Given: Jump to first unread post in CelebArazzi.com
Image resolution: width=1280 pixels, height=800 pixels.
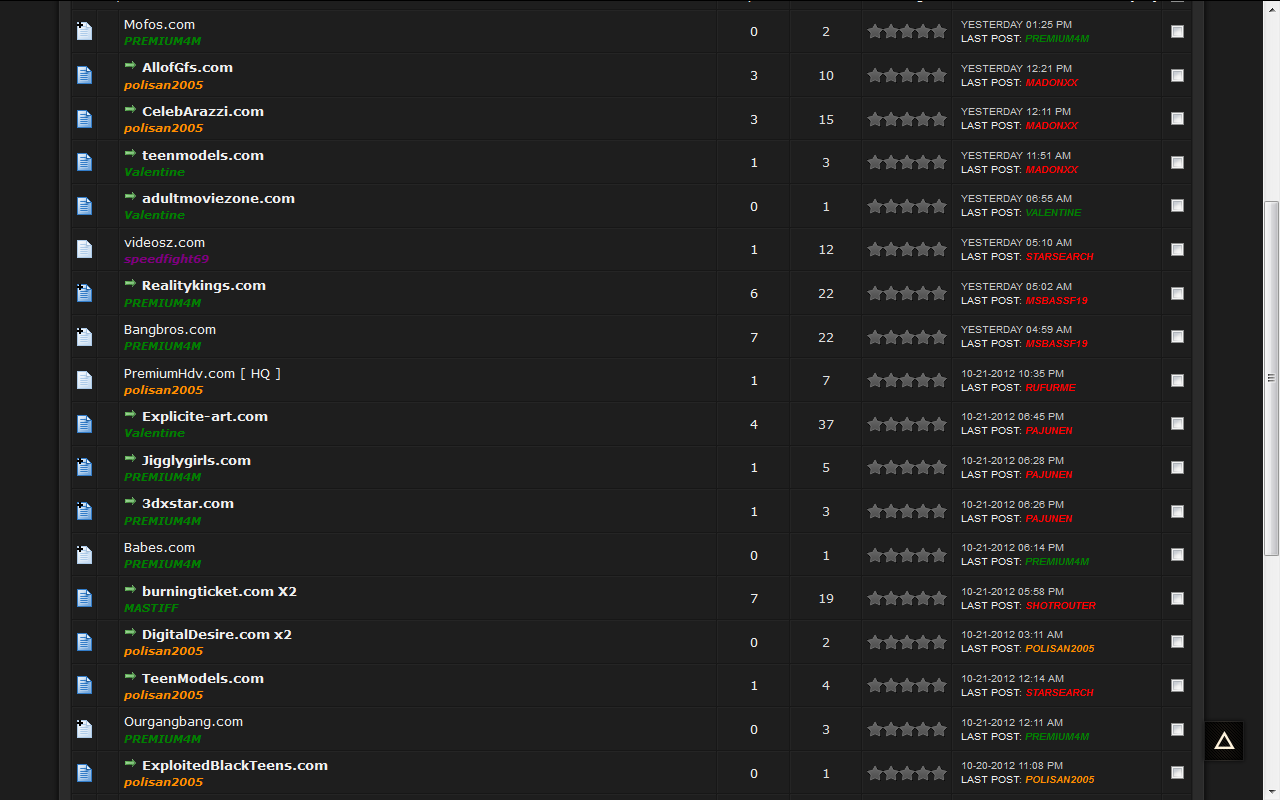Looking at the screenshot, I should click(x=130, y=110).
